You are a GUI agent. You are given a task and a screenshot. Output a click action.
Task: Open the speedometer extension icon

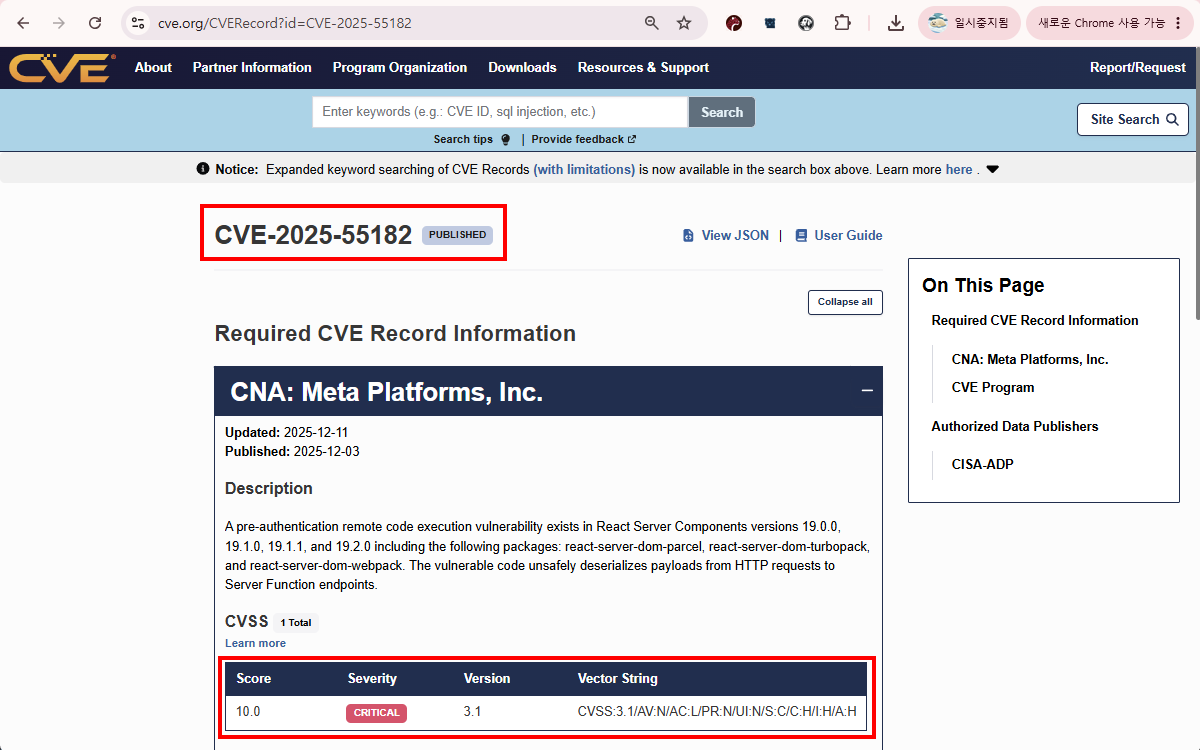pyautogui.click(x=806, y=23)
